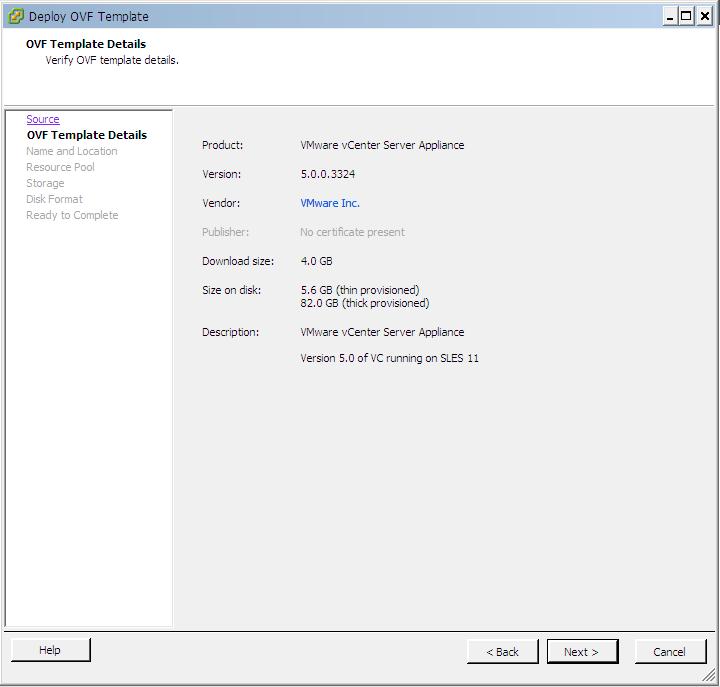
Task: Click the < Back button
Action: pyautogui.click(x=502, y=652)
